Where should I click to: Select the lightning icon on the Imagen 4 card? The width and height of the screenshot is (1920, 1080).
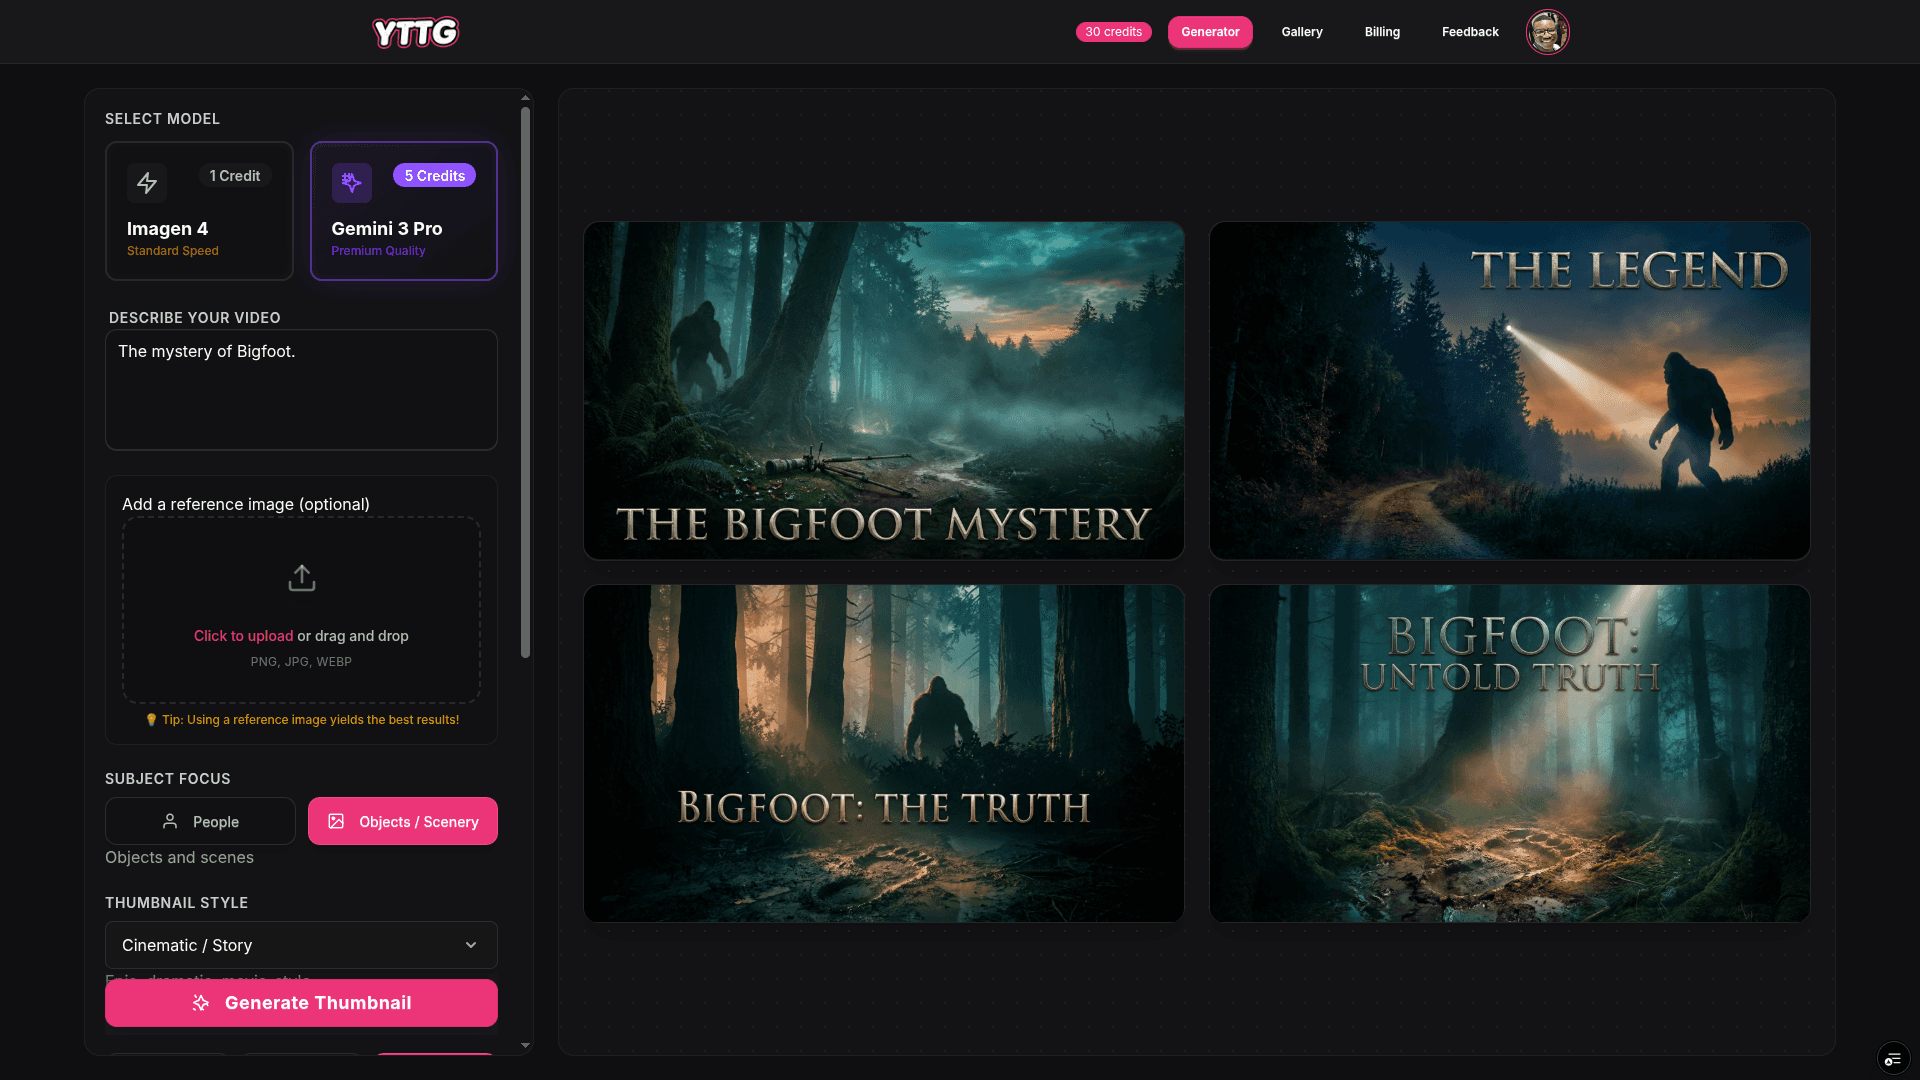click(x=146, y=184)
